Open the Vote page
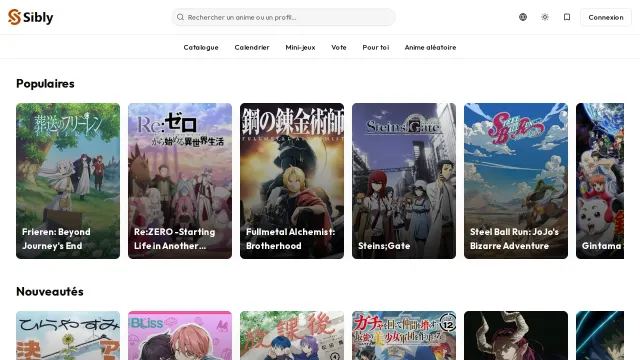The image size is (640, 360). 339,47
